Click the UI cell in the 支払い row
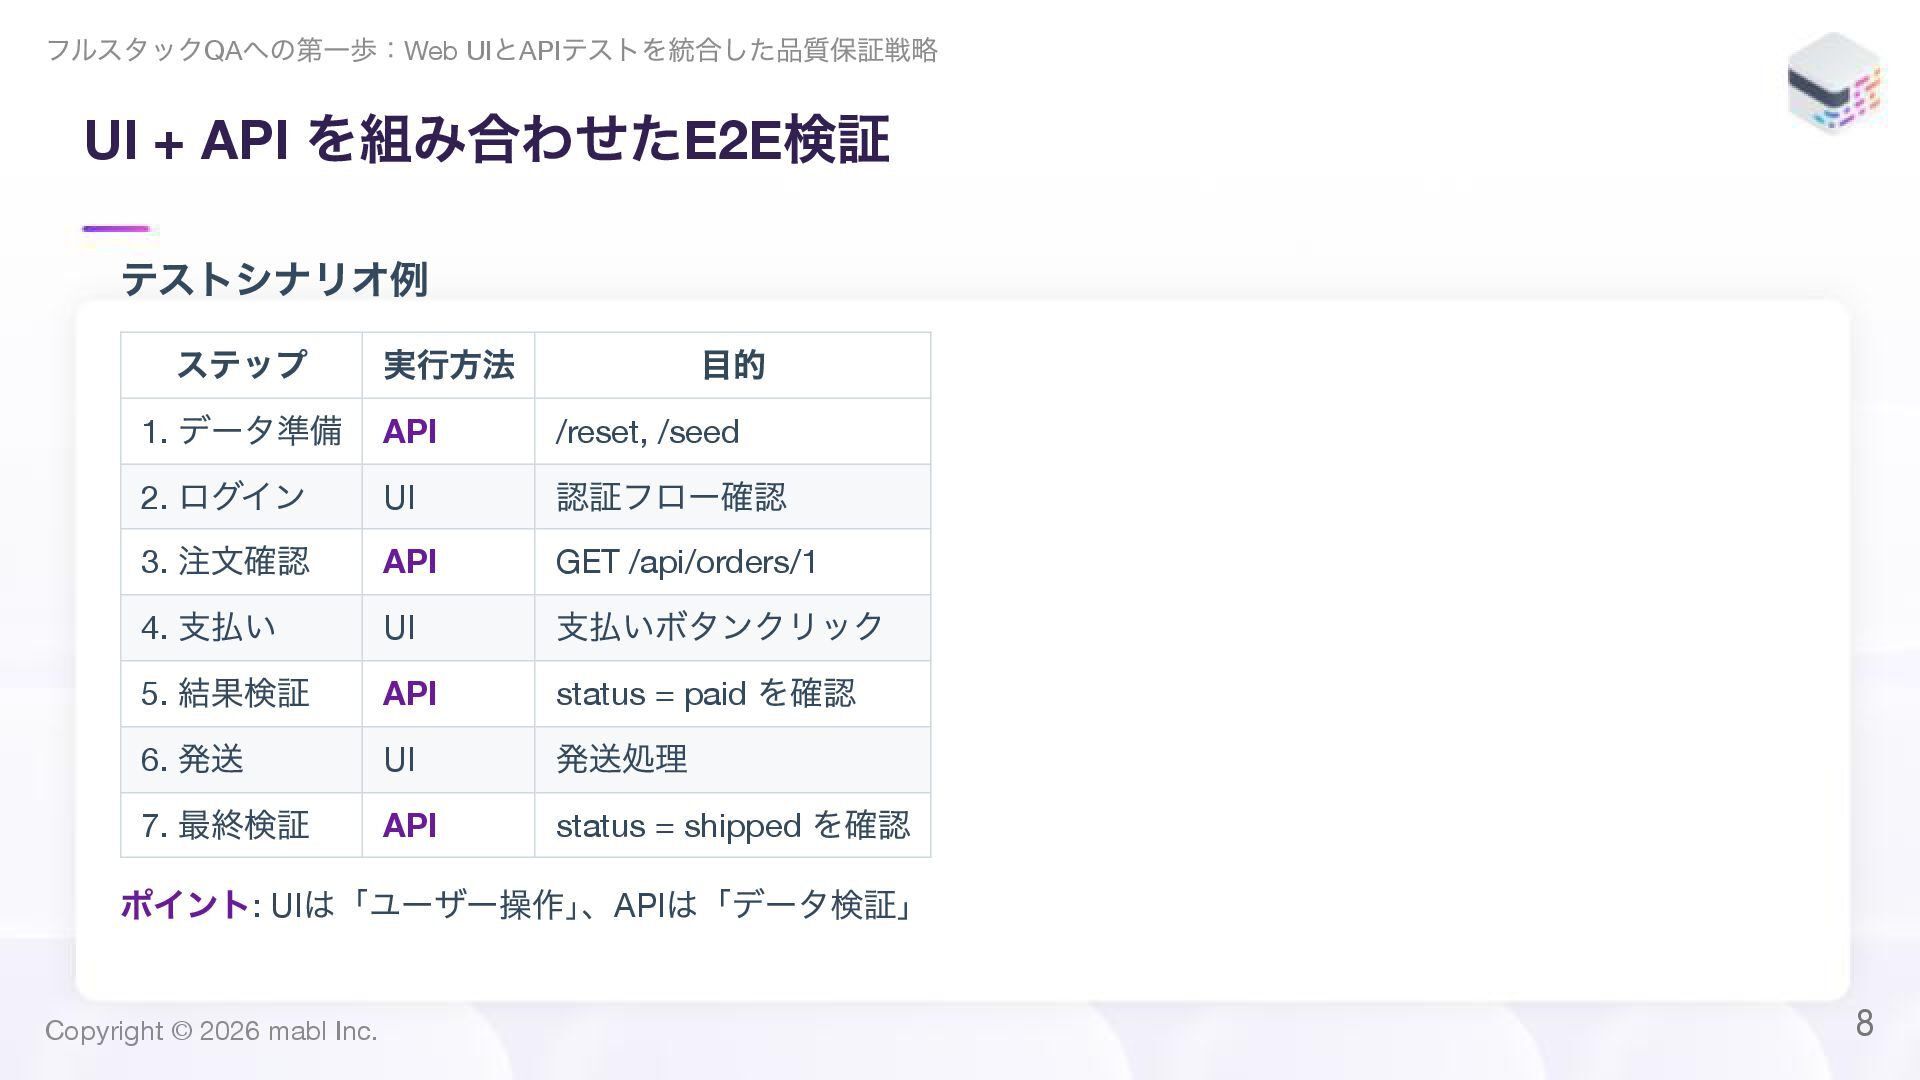Viewport: 1920px width, 1080px height. pos(399,628)
